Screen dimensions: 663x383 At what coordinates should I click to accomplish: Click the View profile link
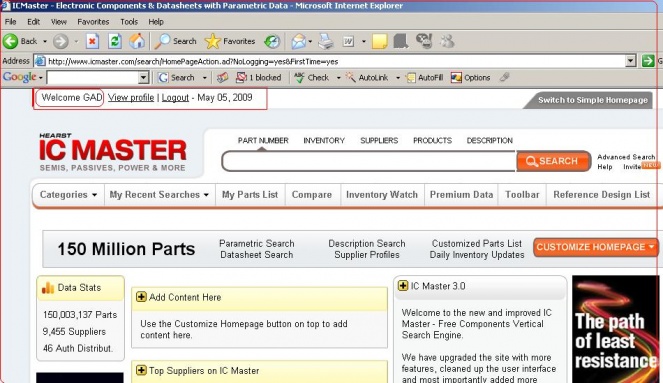click(x=131, y=98)
